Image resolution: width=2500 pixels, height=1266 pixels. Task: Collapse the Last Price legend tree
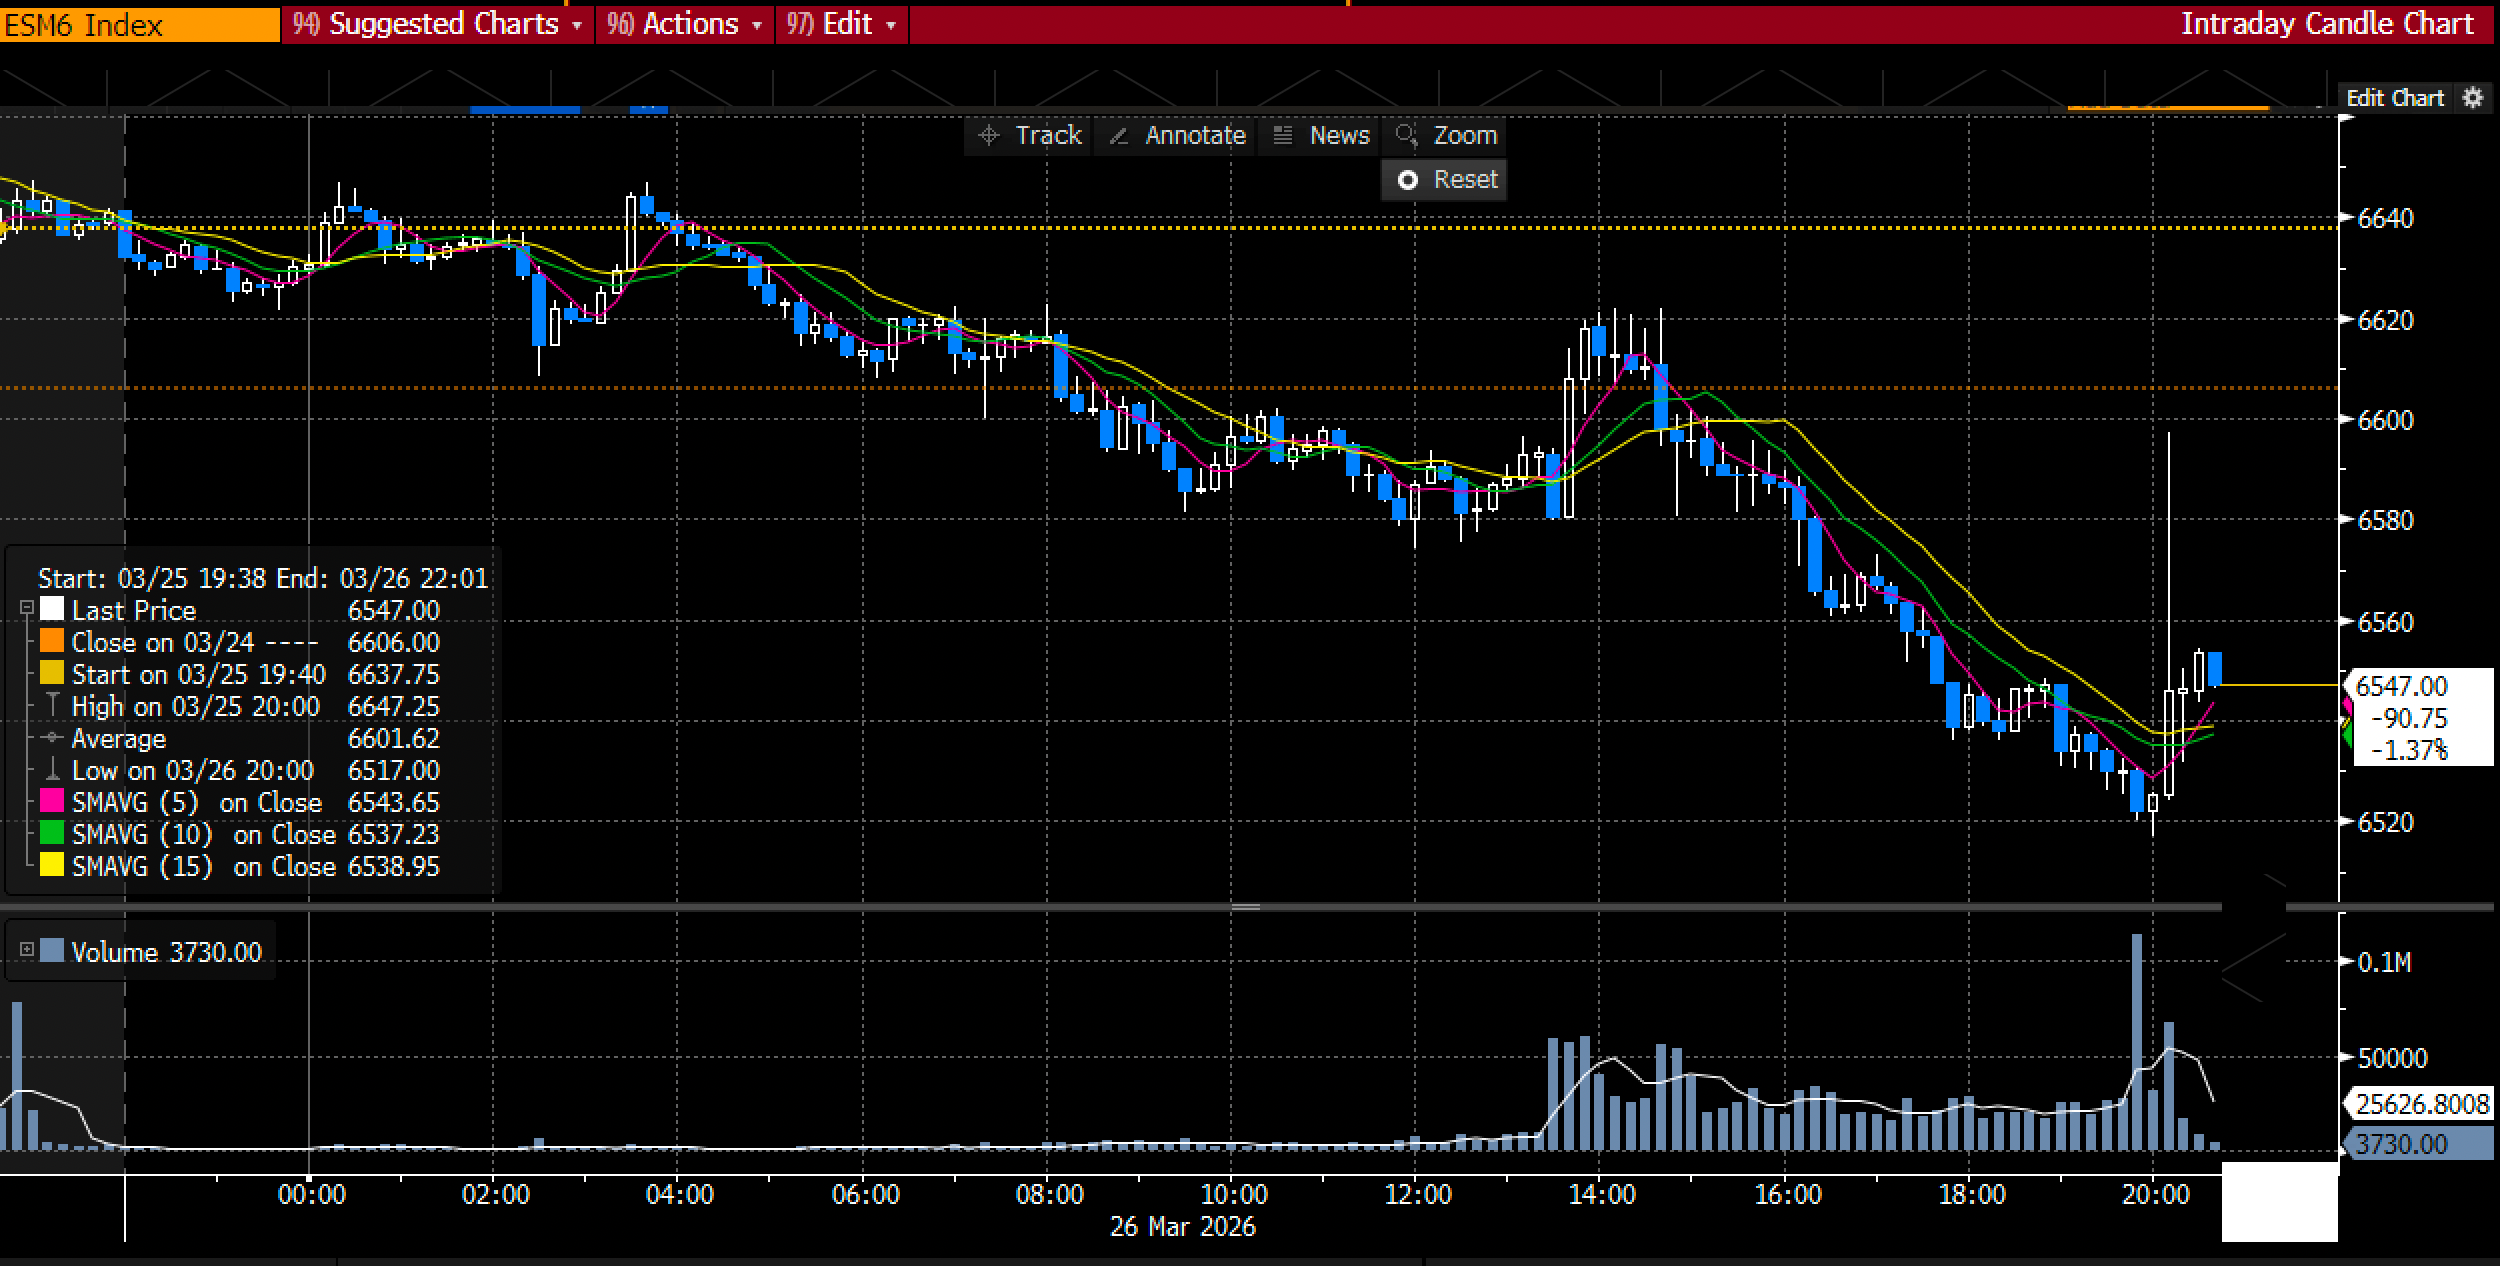(x=27, y=608)
